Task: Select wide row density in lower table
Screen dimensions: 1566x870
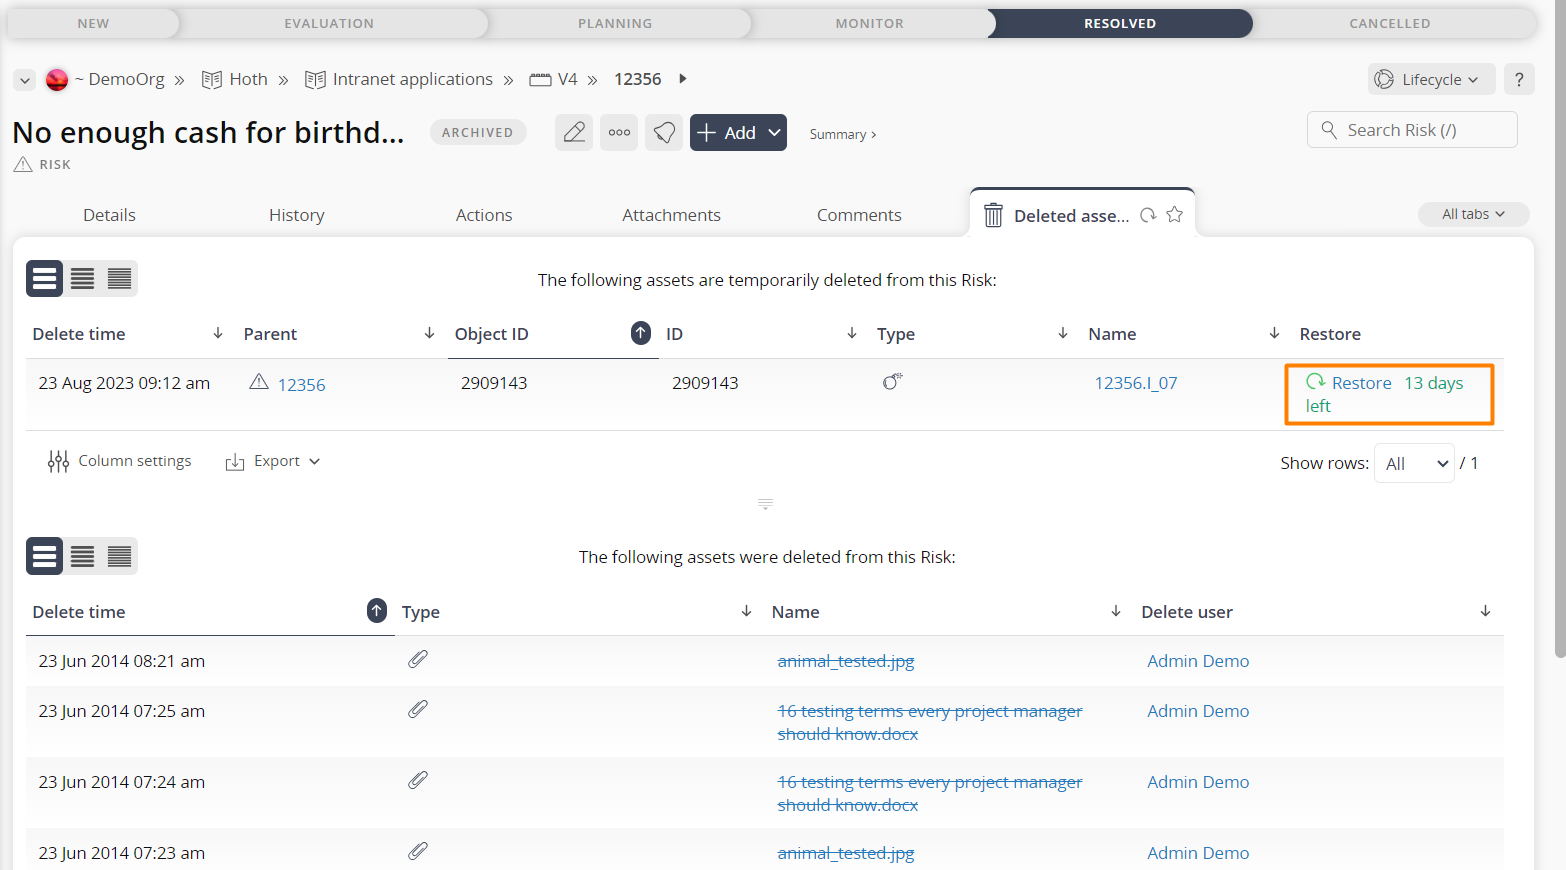Action: (x=45, y=556)
